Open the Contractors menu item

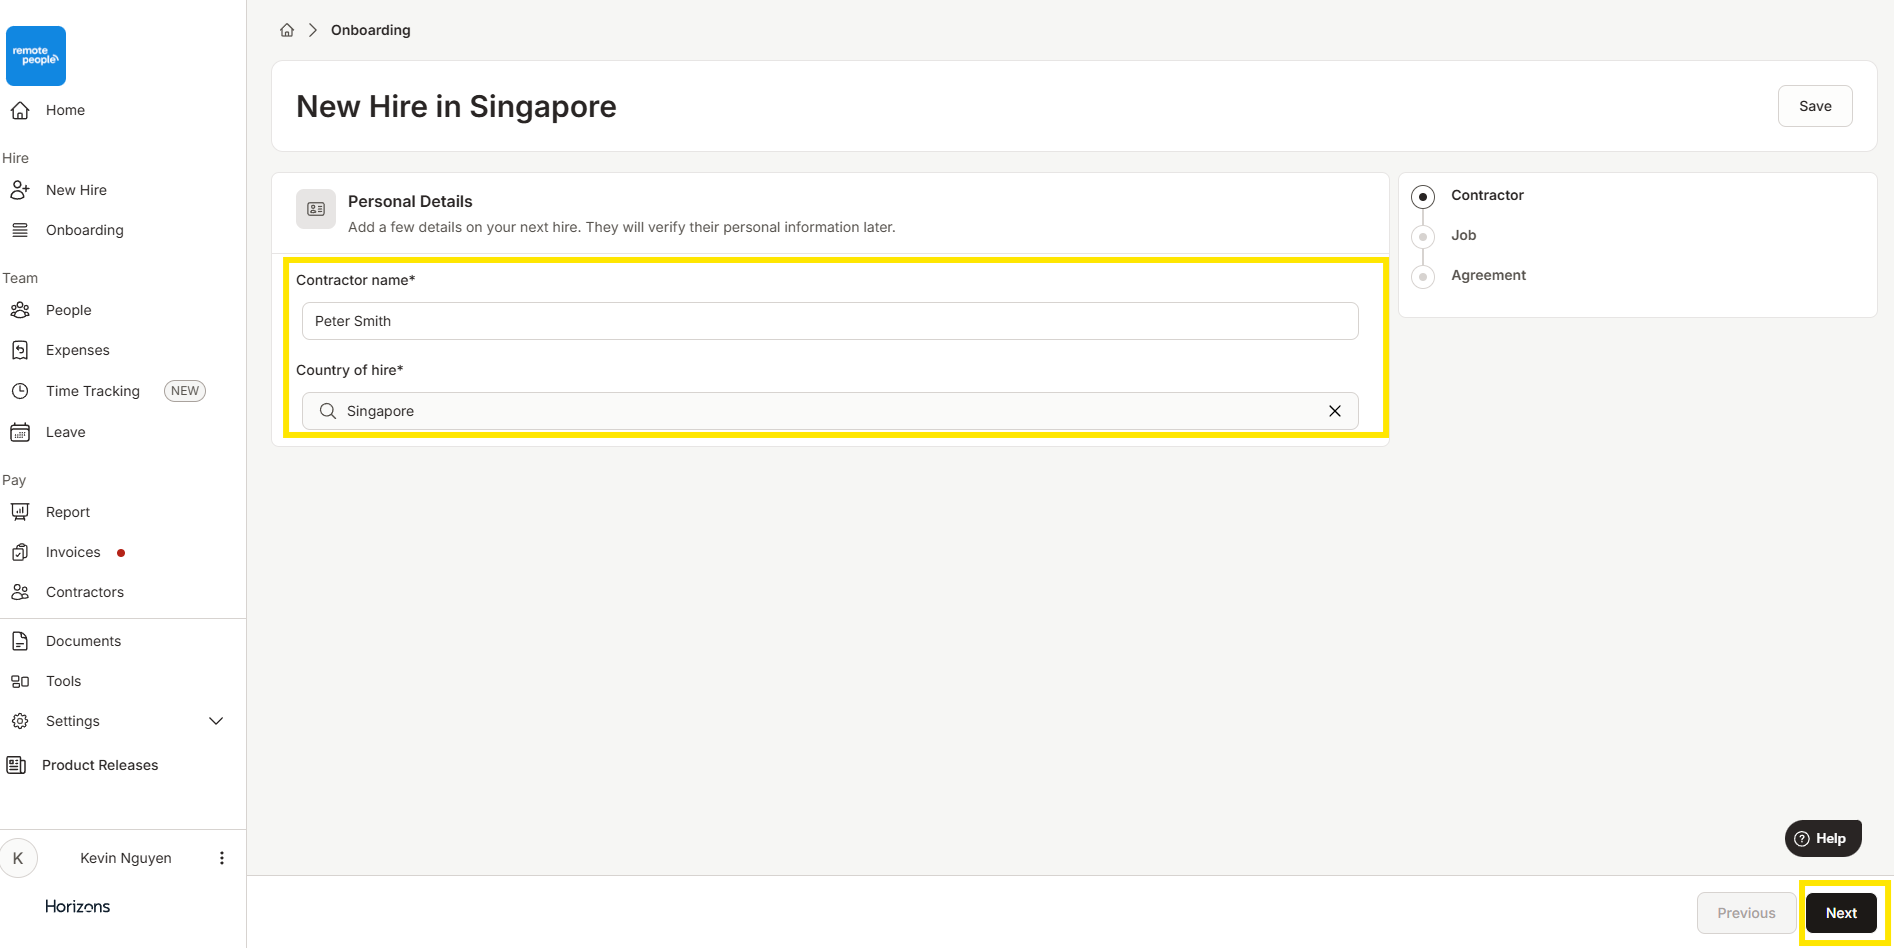tap(84, 592)
